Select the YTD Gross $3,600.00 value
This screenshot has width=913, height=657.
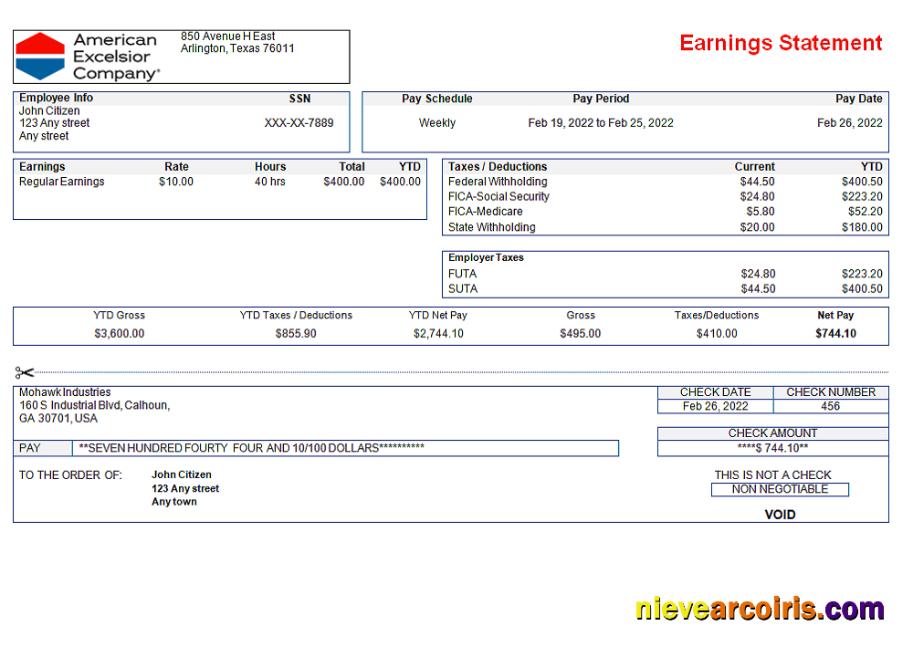(119, 334)
